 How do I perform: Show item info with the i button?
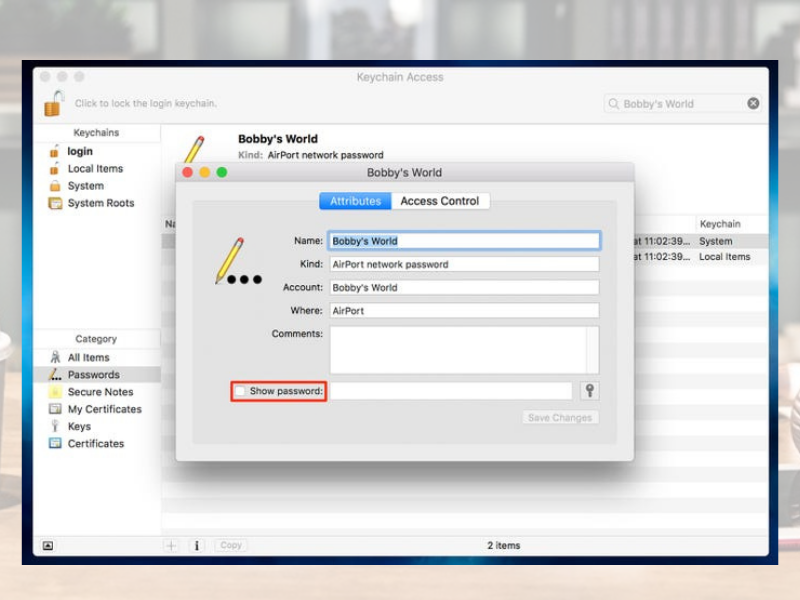(x=197, y=545)
